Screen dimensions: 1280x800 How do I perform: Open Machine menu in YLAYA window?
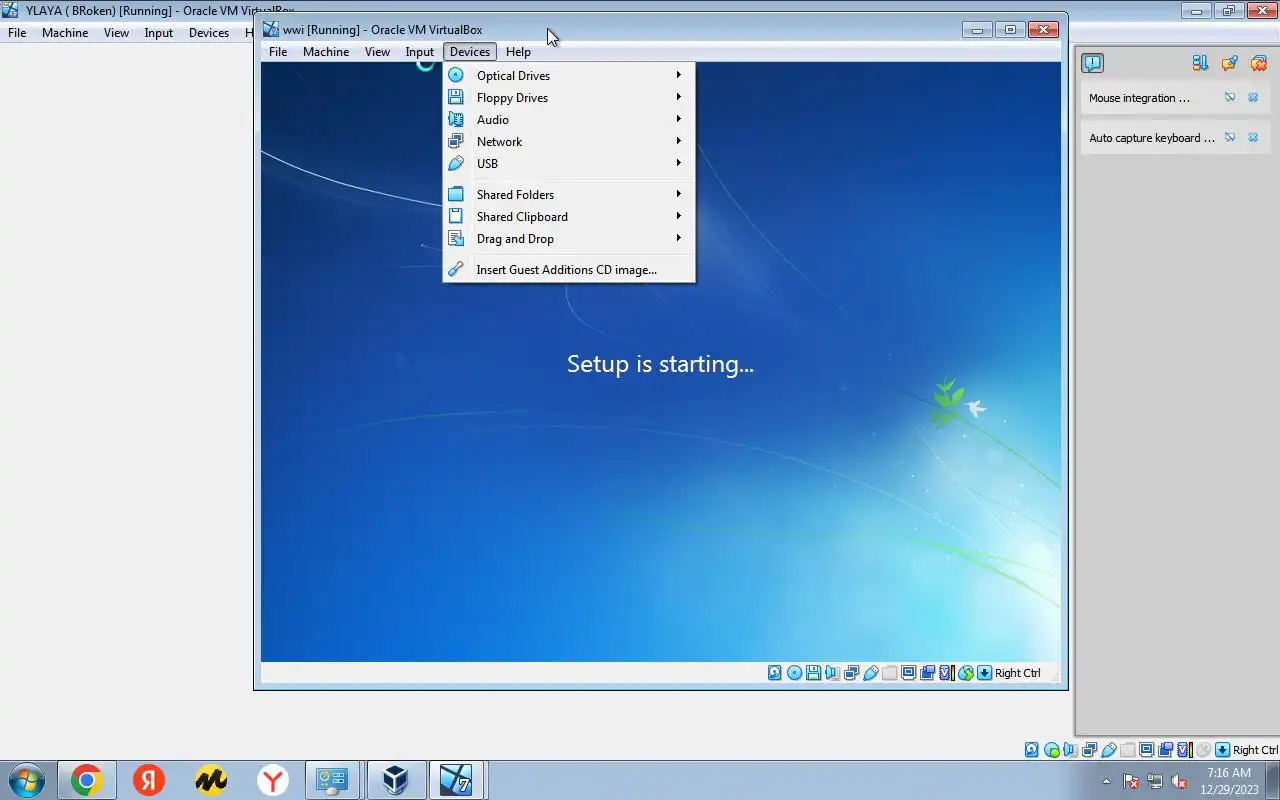tap(65, 32)
